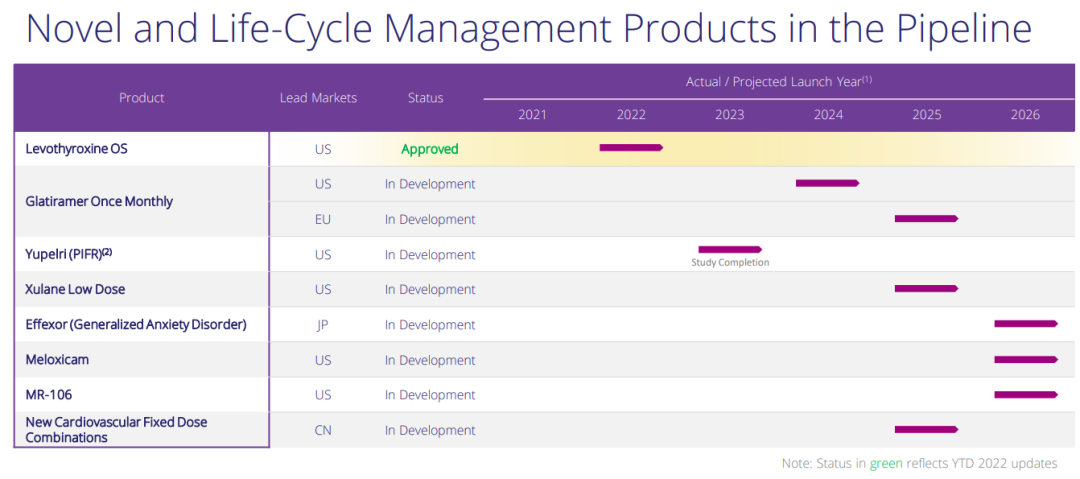Click 'In Development' status for Yupelri row
The image size is (1080, 479).
click(x=430, y=254)
